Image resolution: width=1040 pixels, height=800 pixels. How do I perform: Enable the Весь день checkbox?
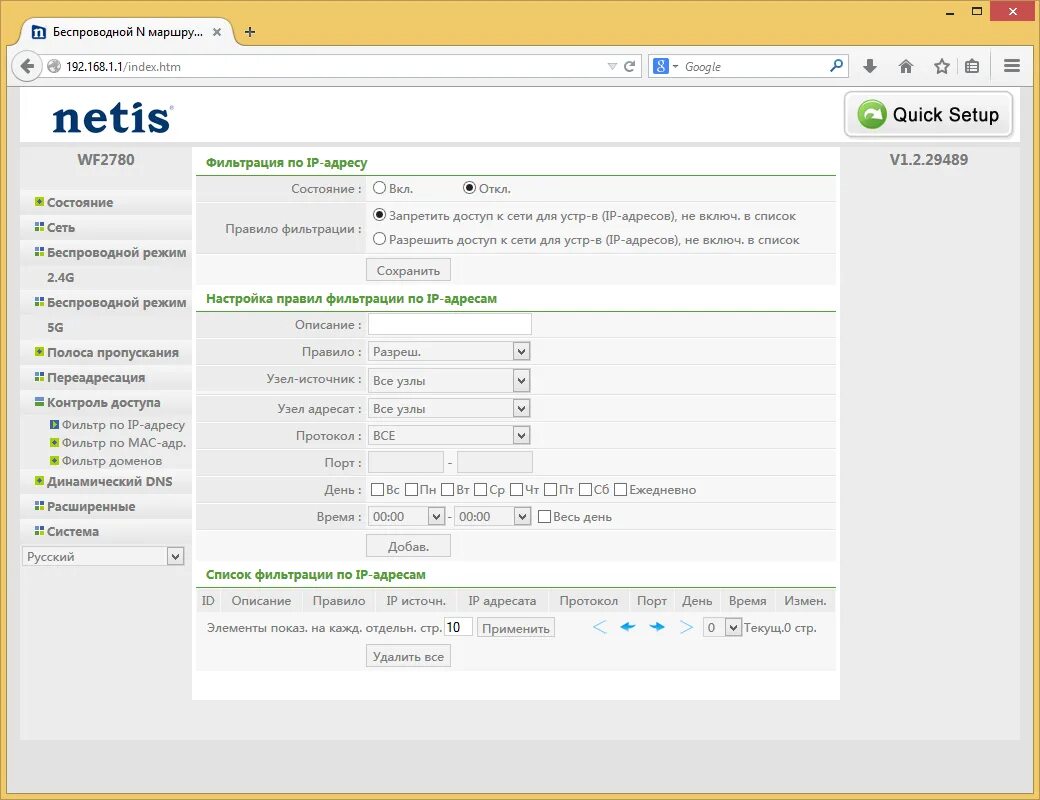[545, 517]
